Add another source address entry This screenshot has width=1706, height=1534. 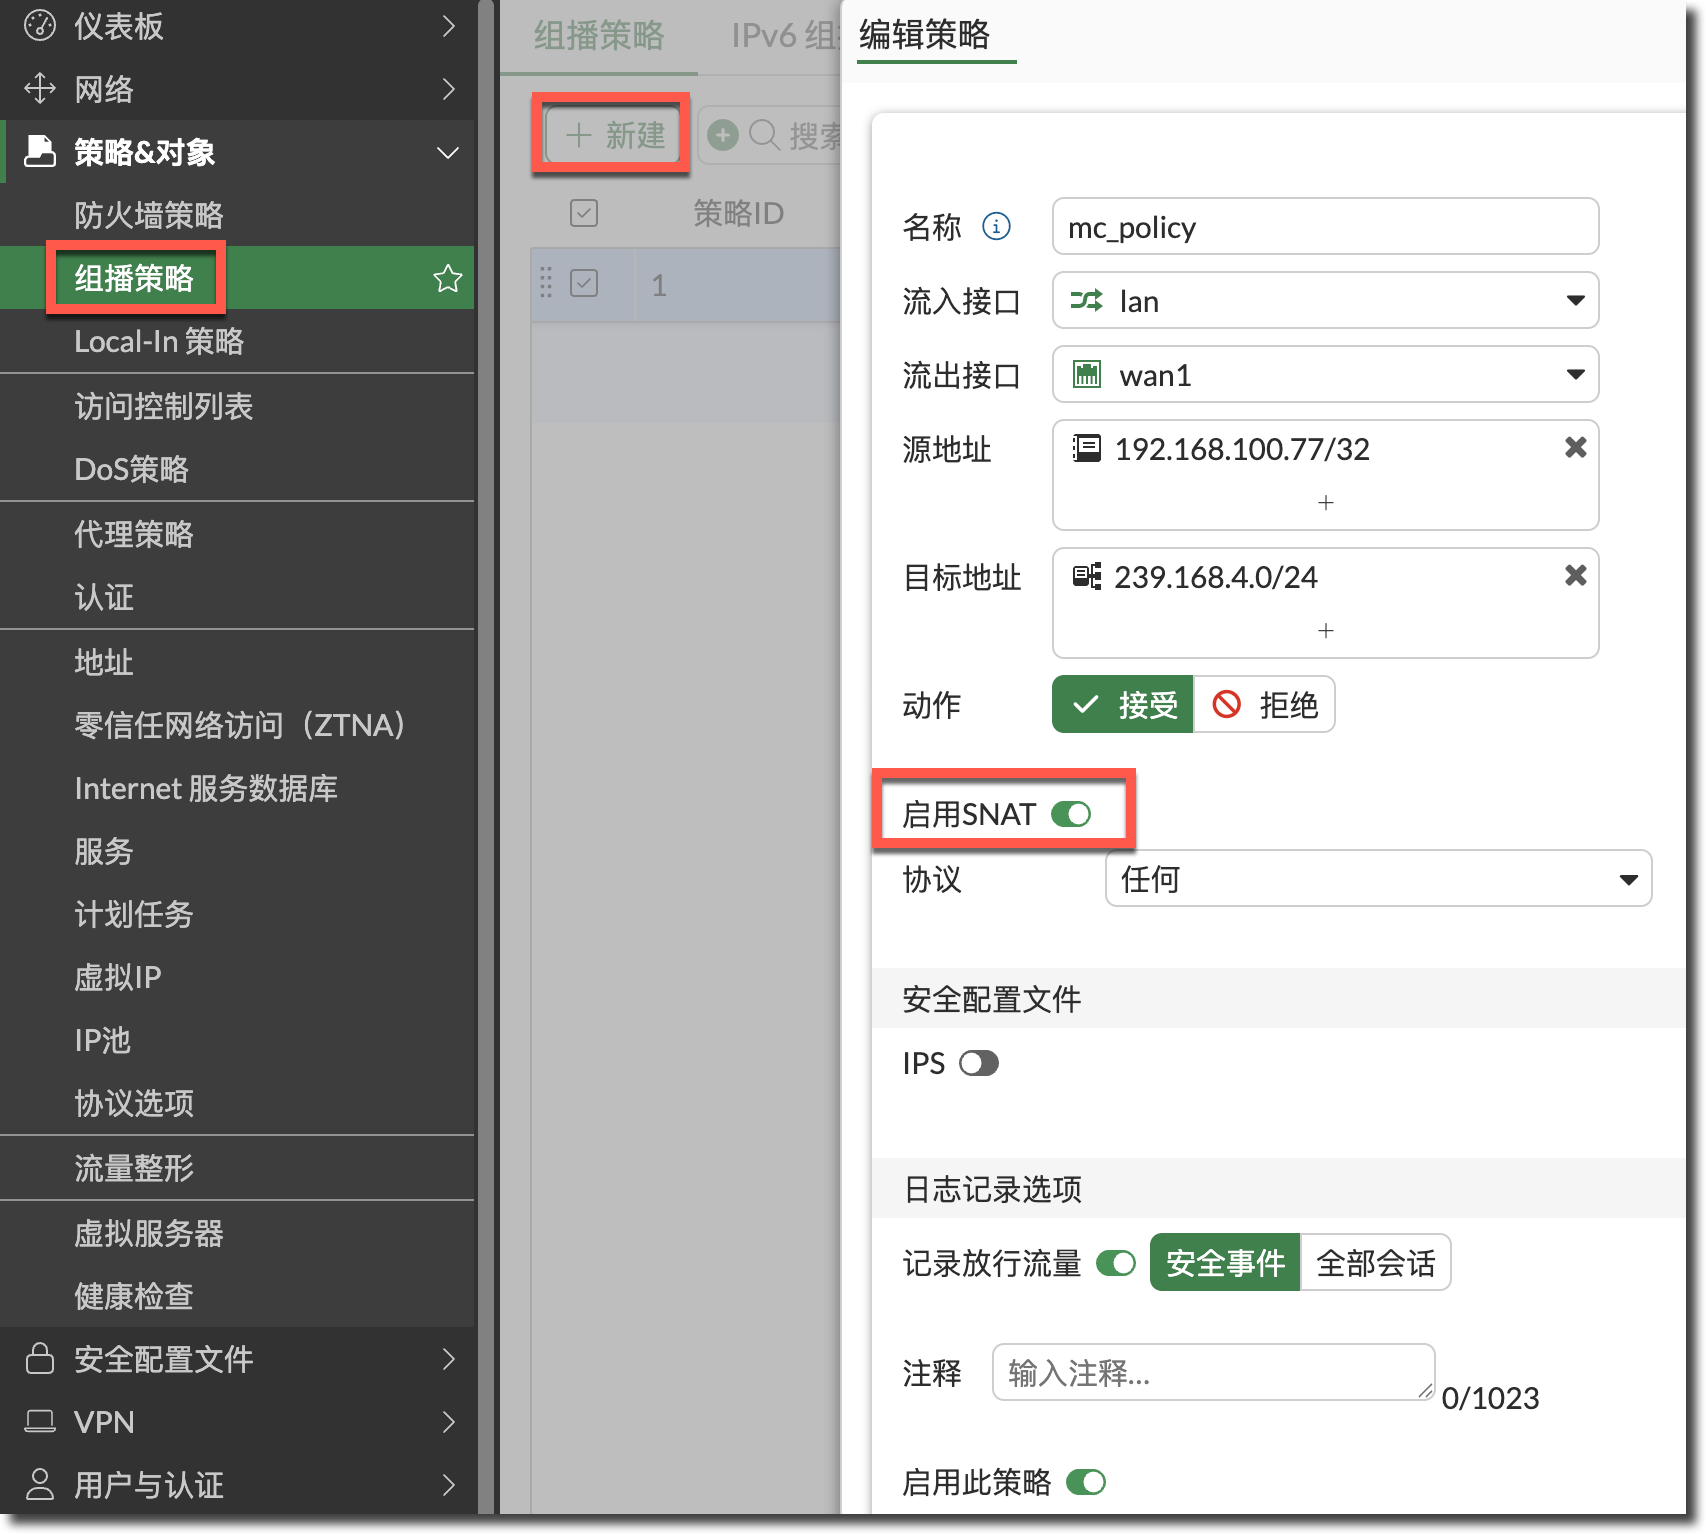point(1325,503)
